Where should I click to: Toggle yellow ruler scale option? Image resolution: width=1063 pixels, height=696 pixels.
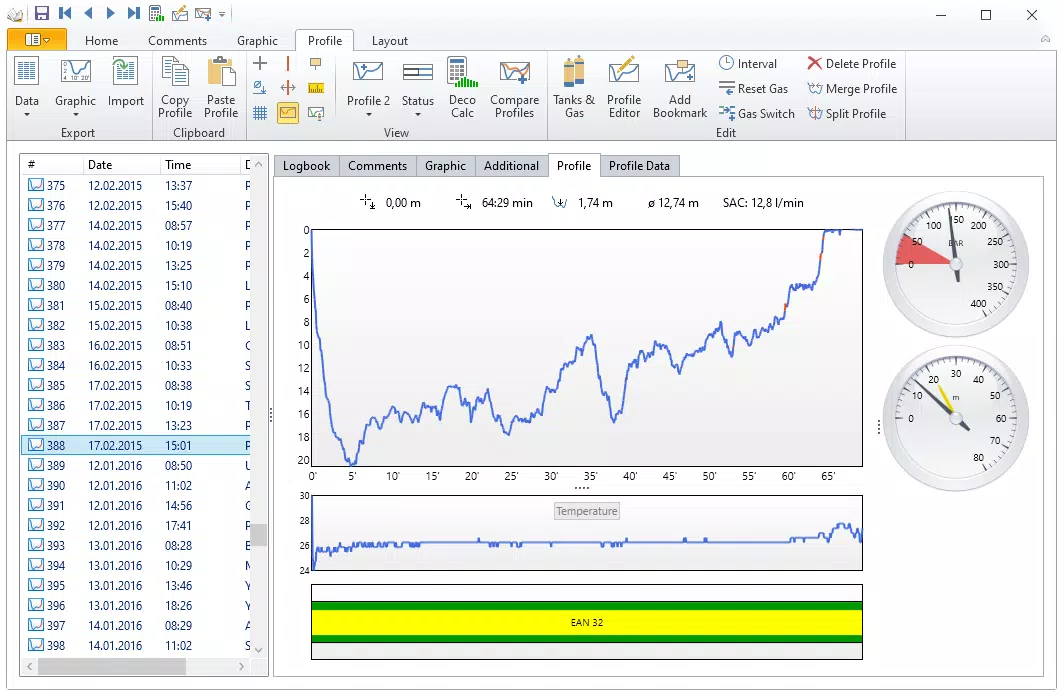click(315, 87)
